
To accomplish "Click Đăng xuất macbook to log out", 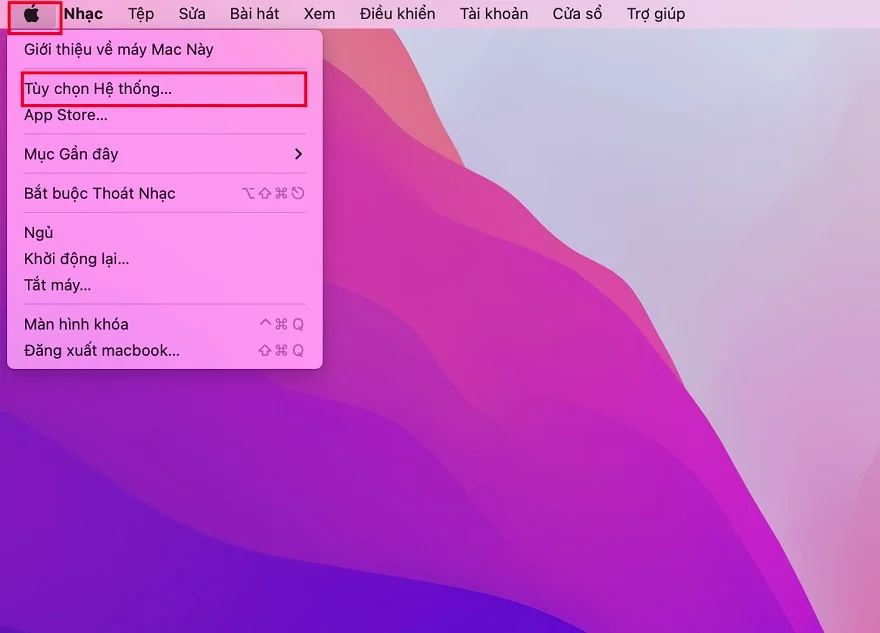I will pos(102,350).
